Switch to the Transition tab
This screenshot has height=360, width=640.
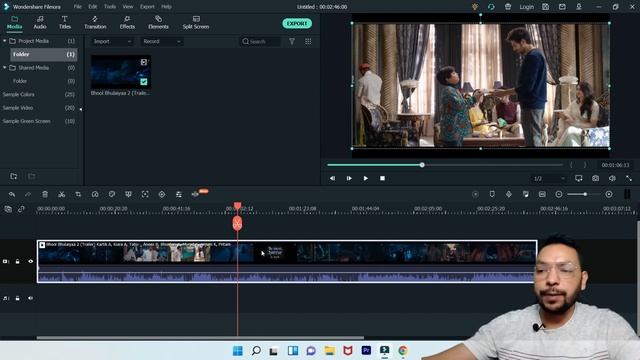[95, 22]
